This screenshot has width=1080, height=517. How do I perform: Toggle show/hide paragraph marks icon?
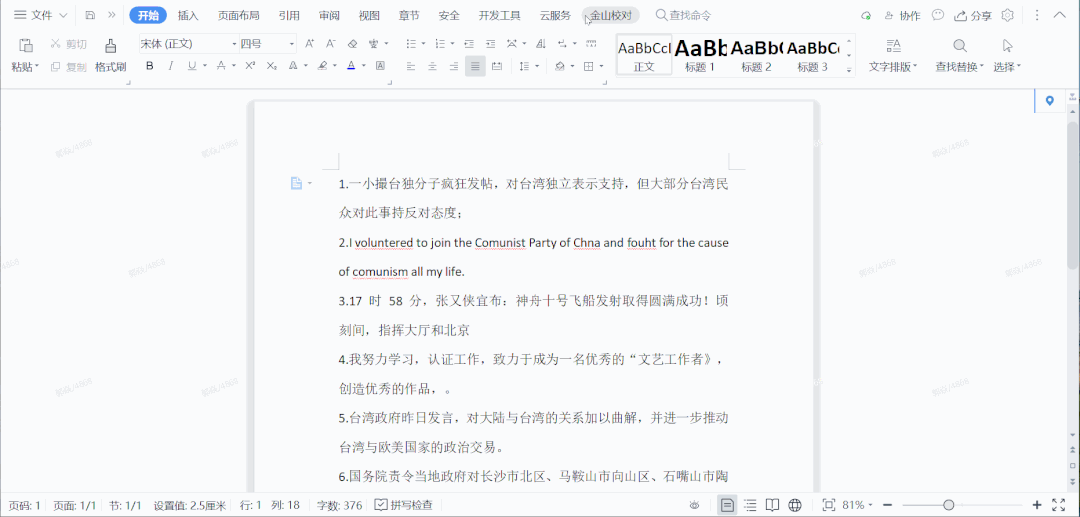point(563,44)
